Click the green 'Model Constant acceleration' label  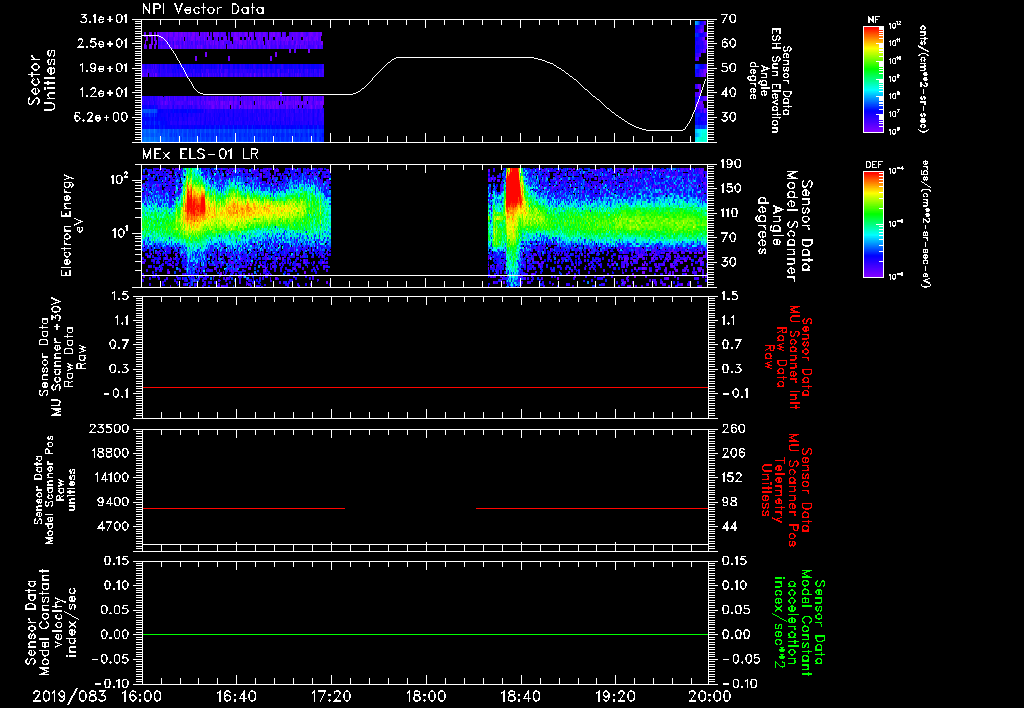click(798, 623)
